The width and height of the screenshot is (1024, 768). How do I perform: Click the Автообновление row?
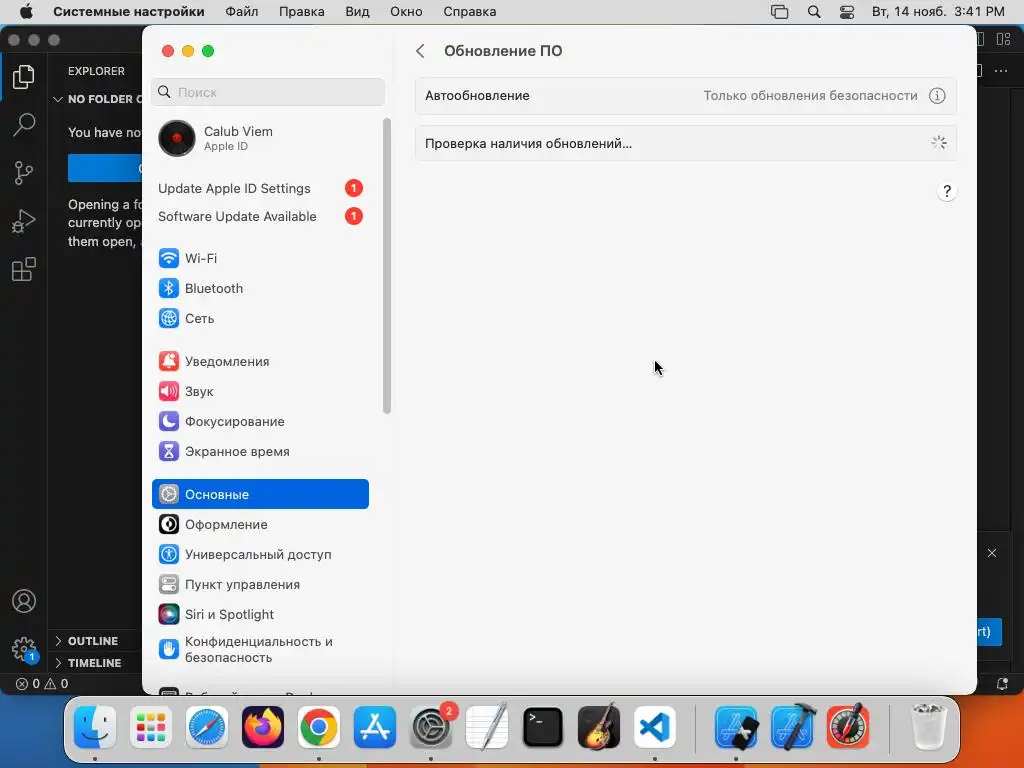click(x=686, y=95)
